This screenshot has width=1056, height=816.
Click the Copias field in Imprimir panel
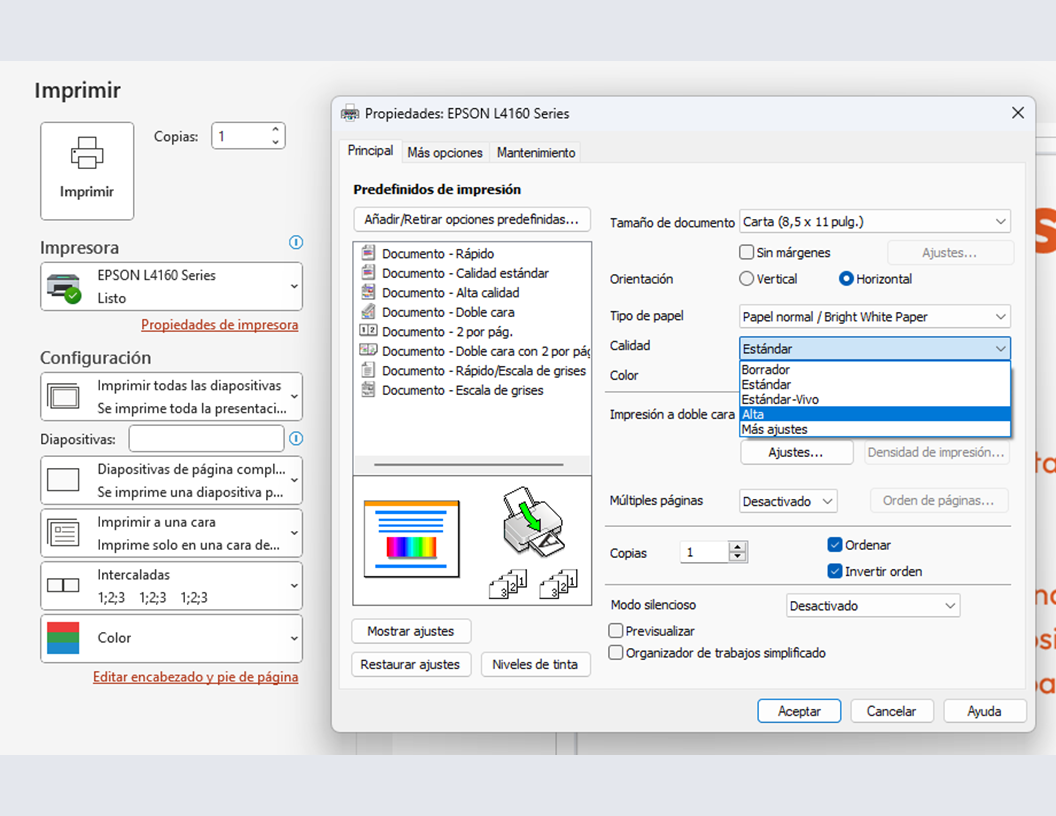click(248, 136)
